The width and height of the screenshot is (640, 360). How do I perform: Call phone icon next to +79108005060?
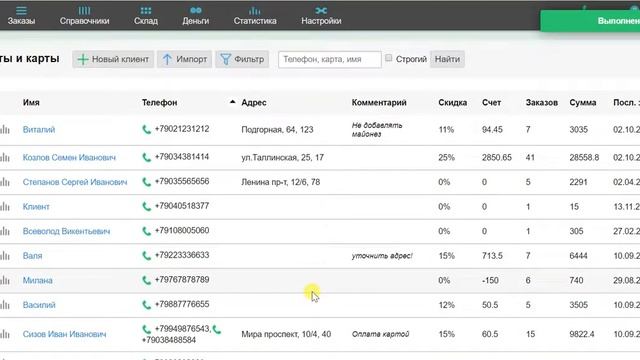point(146,231)
